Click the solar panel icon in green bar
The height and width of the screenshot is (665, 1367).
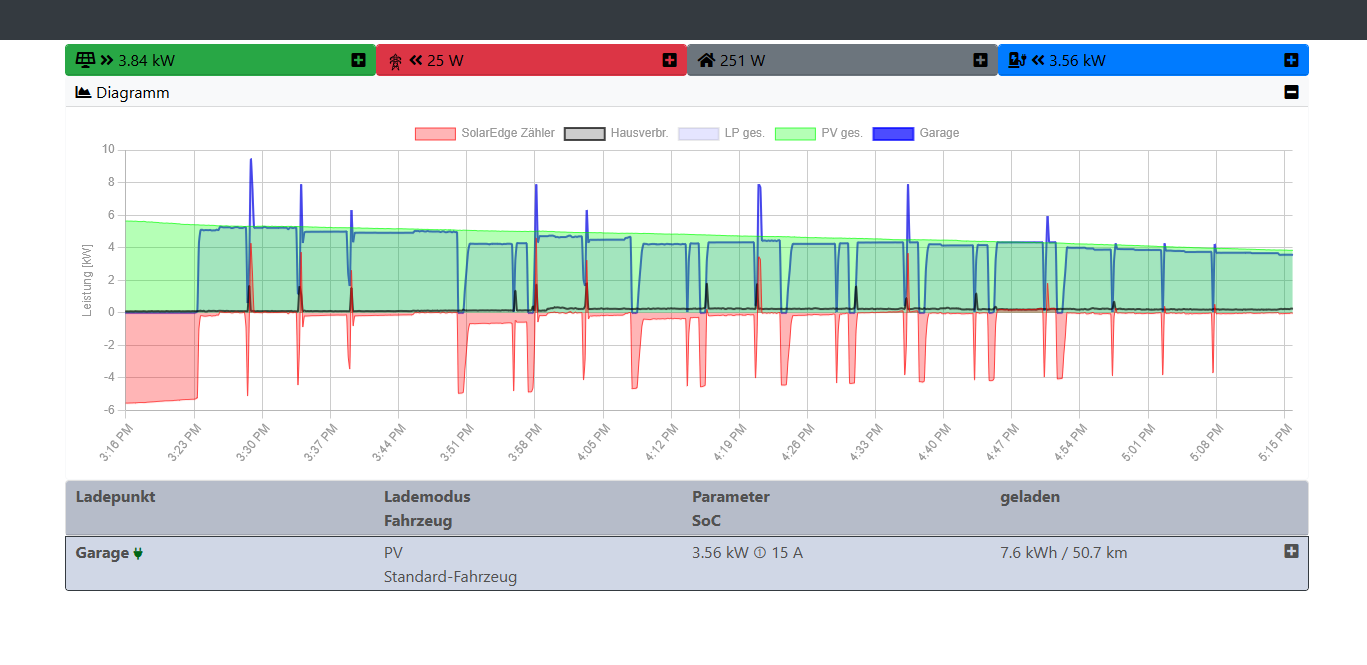click(85, 60)
